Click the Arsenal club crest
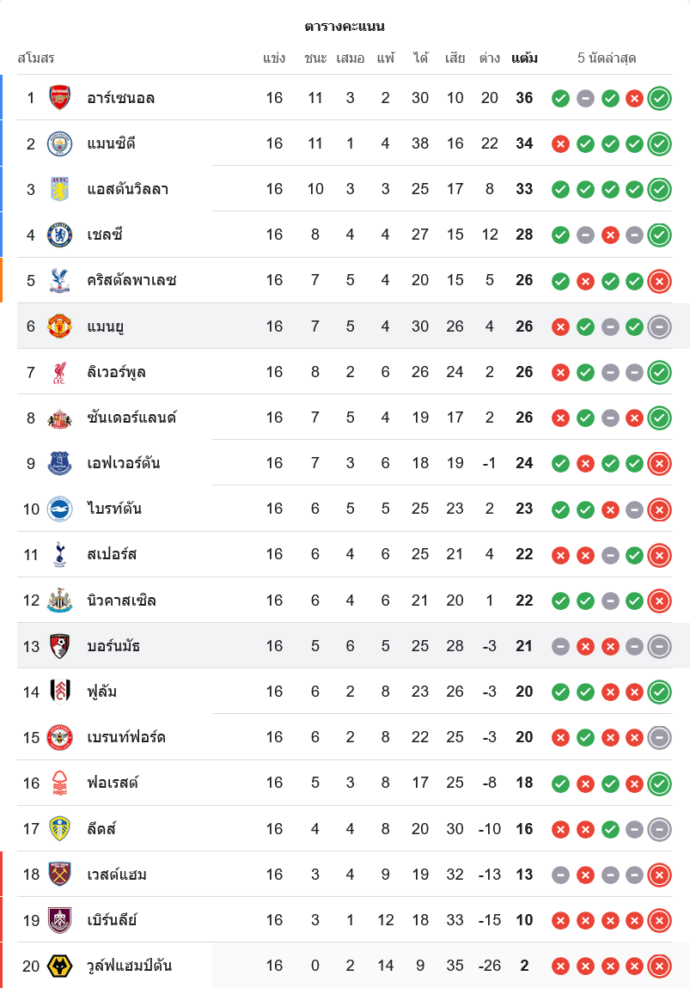The height and width of the screenshot is (1000, 690). pos(60,98)
